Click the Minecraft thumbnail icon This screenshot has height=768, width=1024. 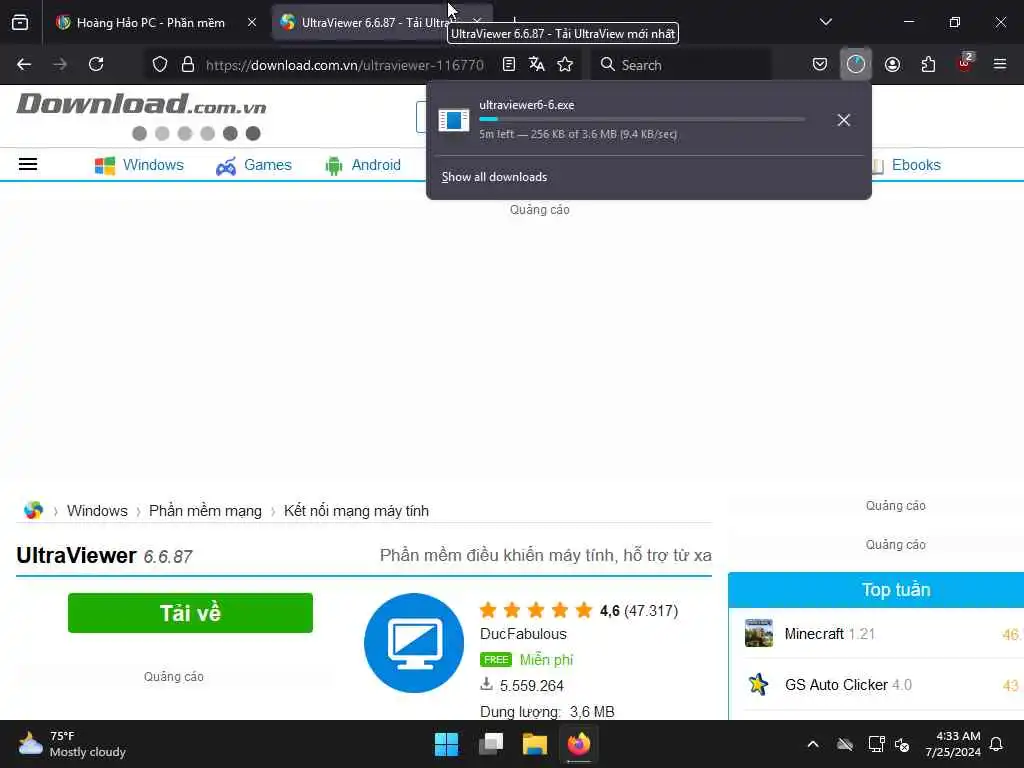(758, 633)
